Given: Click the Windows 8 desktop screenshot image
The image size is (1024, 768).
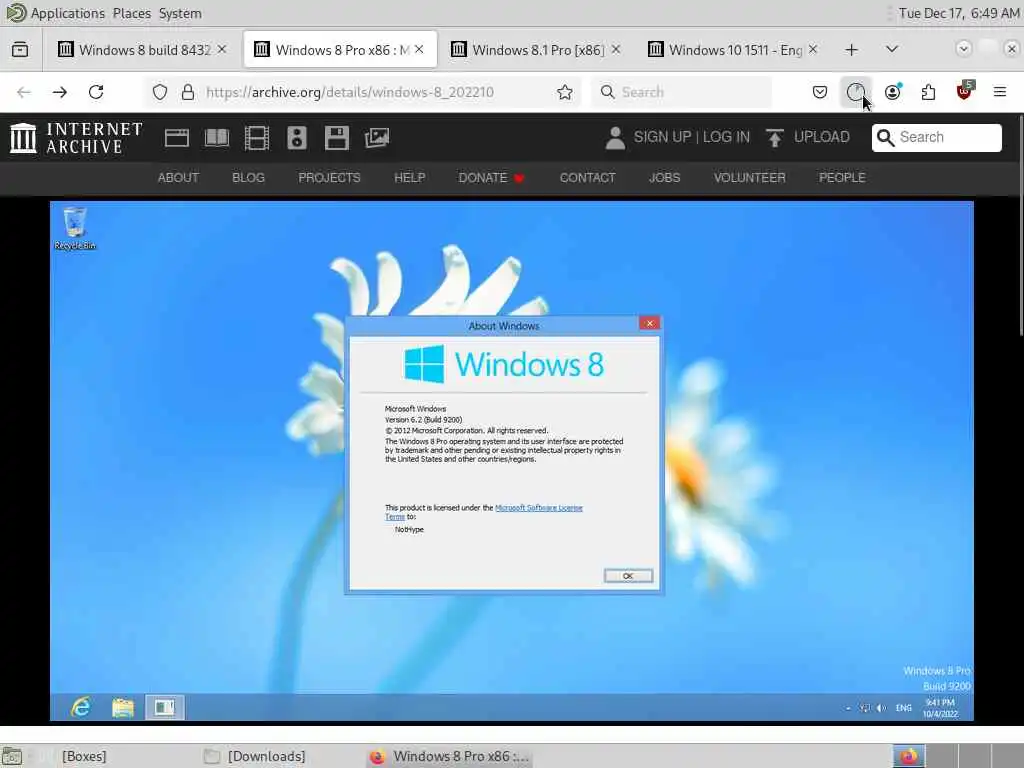Looking at the screenshot, I should 512,461.
